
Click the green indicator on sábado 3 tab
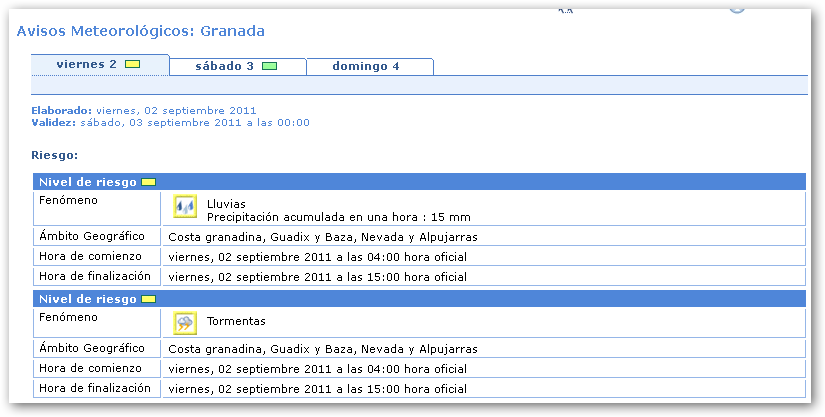269,67
